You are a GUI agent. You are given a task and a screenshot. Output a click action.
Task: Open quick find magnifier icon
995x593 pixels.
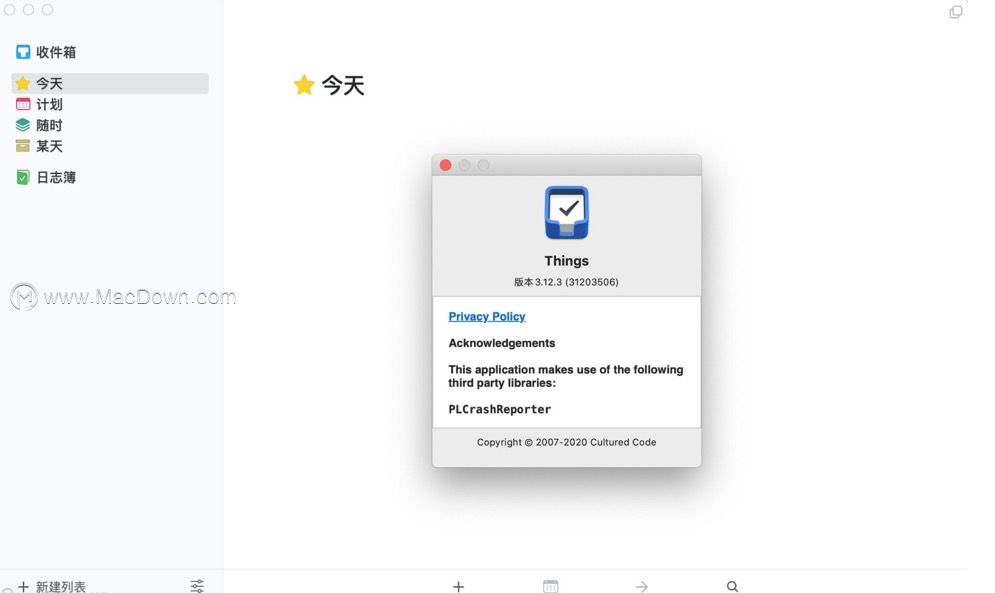coord(732,587)
